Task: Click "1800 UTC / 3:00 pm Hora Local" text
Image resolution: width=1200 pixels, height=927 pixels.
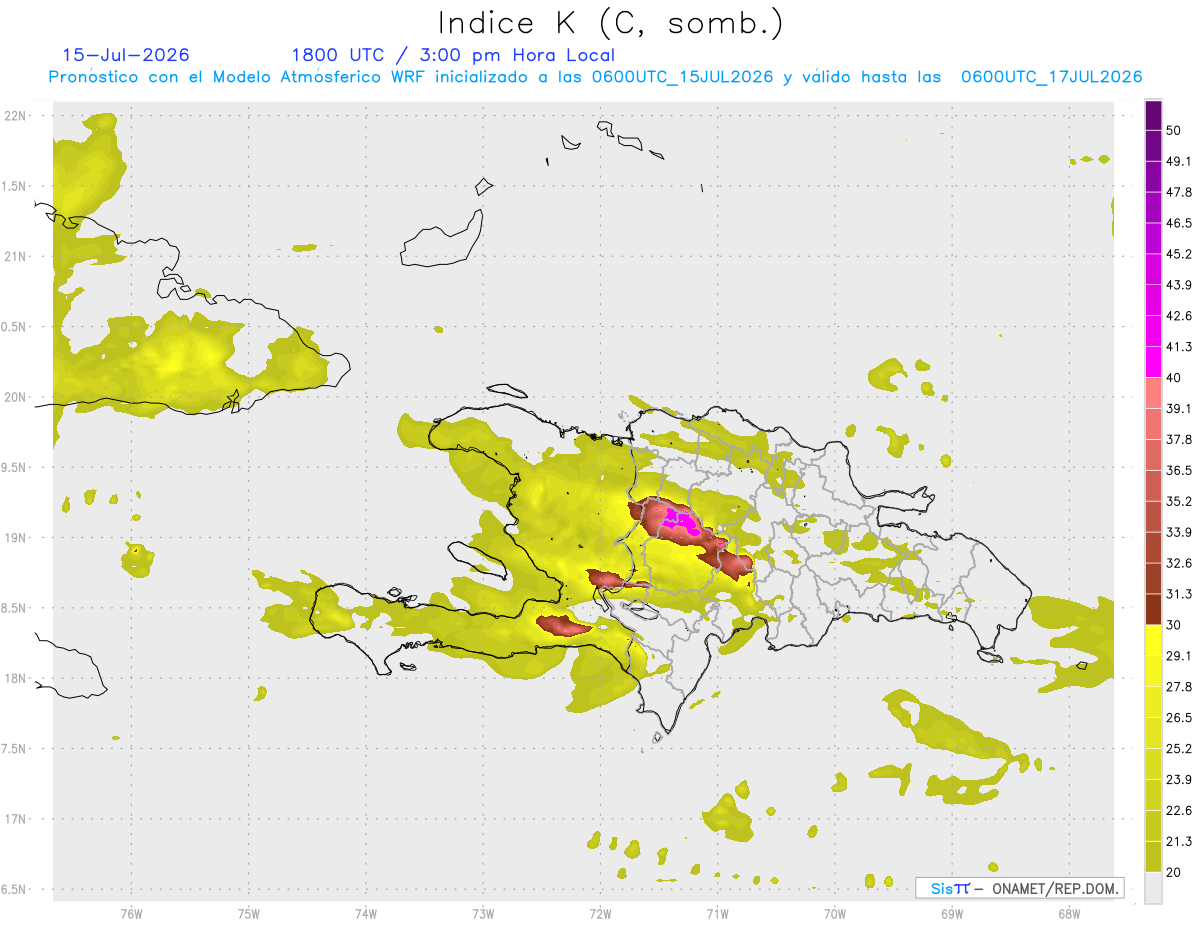Action: [x=453, y=55]
